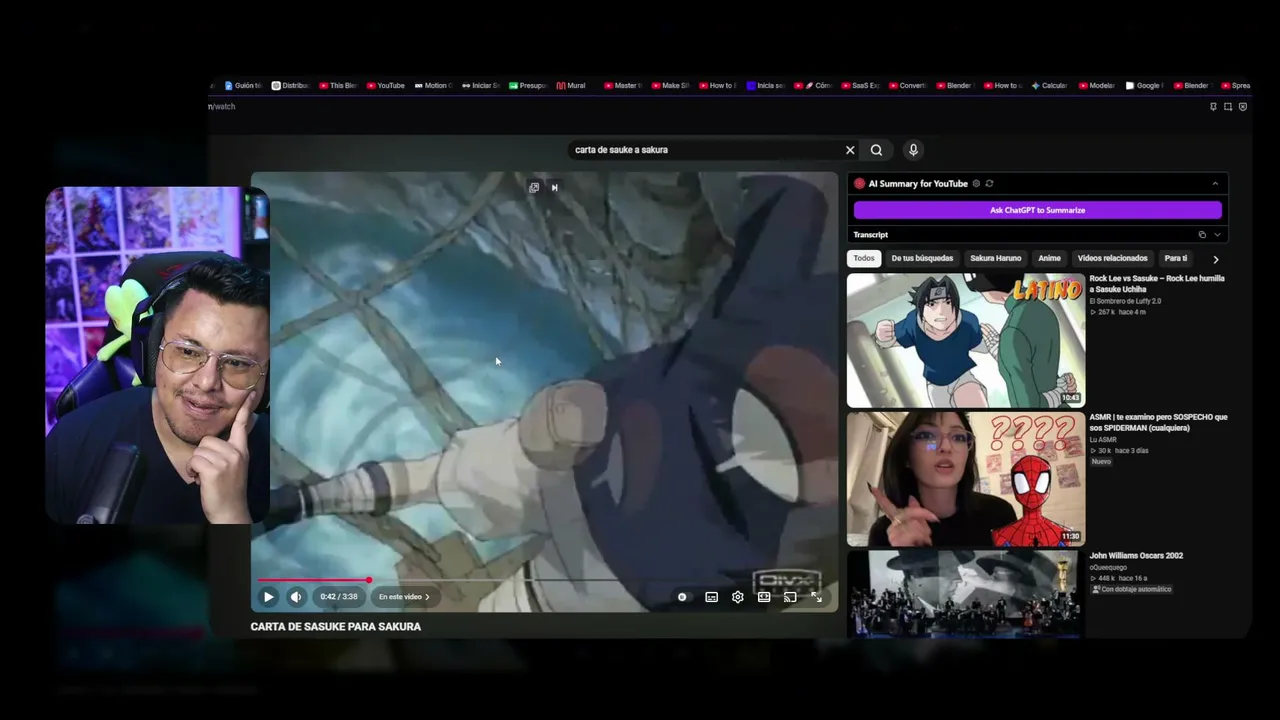The height and width of the screenshot is (720, 1280).
Task: Open the 'Modelar' bookmark
Action: coord(1097,86)
